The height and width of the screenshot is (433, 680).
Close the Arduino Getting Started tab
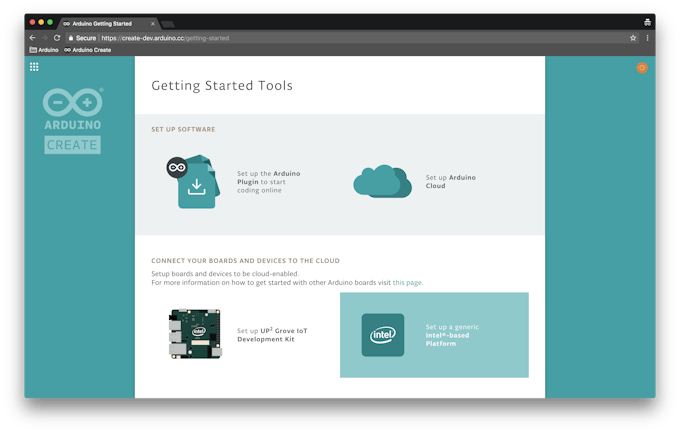(x=153, y=24)
